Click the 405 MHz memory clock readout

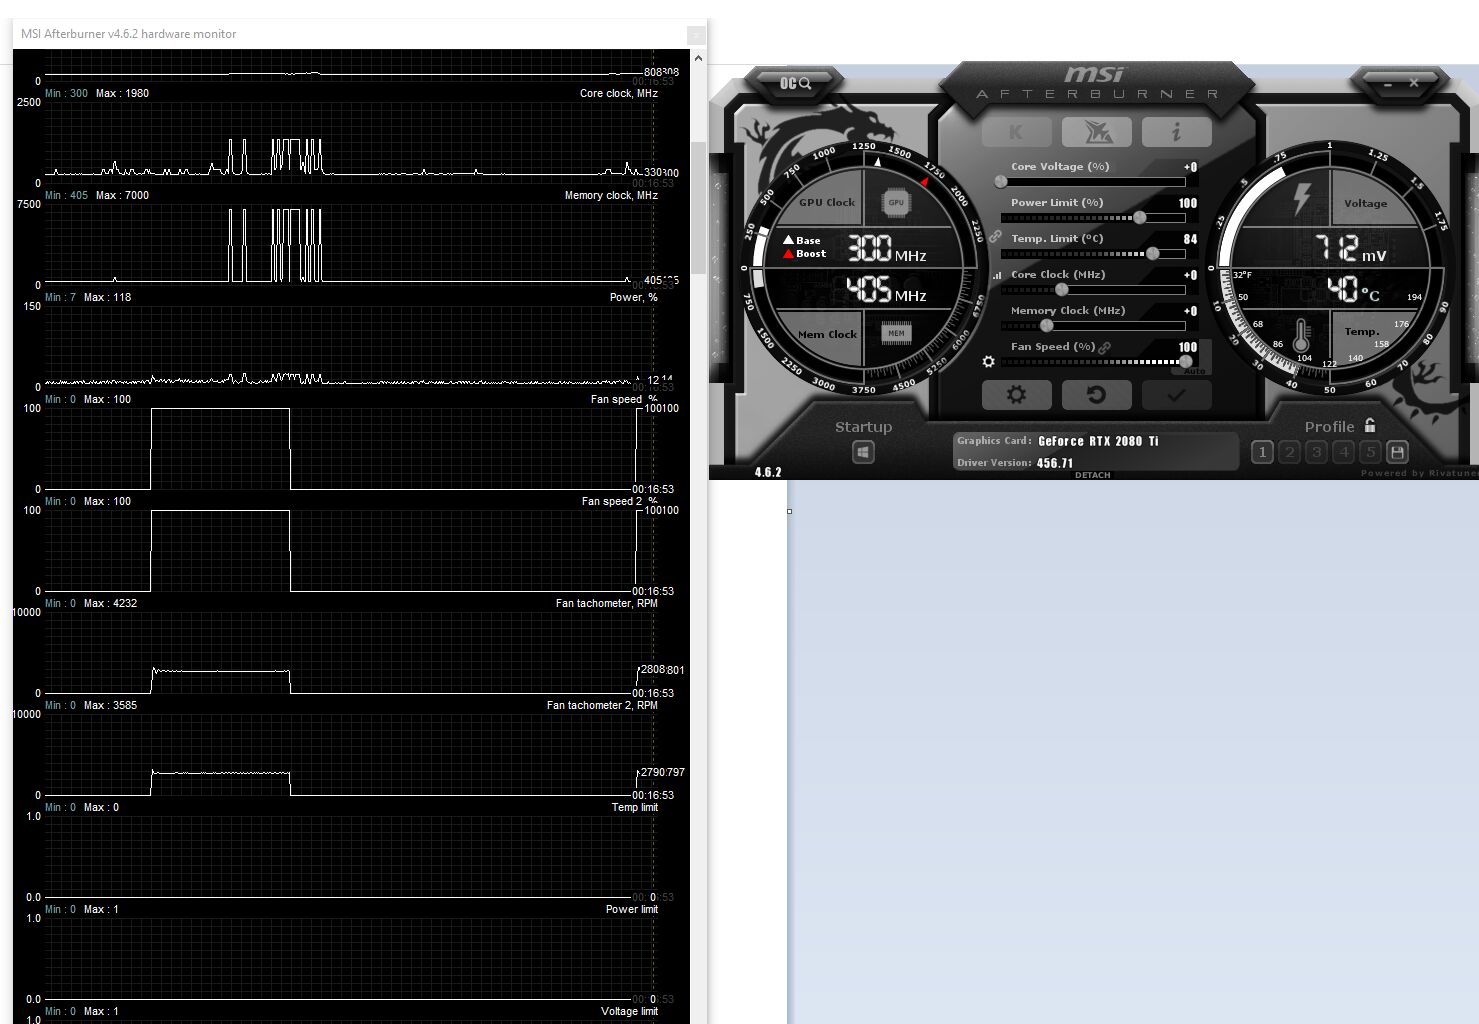(887, 289)
